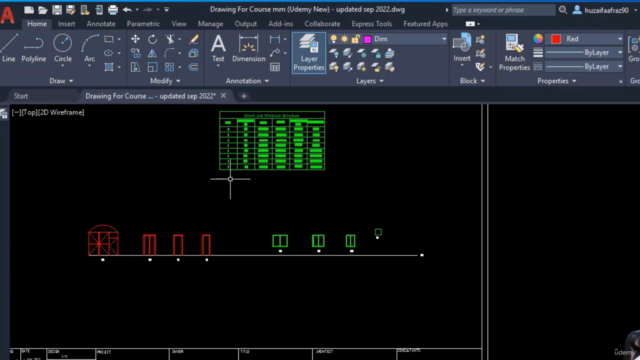
Task: Open the Layer Properties manager
Action: [309, 53]
